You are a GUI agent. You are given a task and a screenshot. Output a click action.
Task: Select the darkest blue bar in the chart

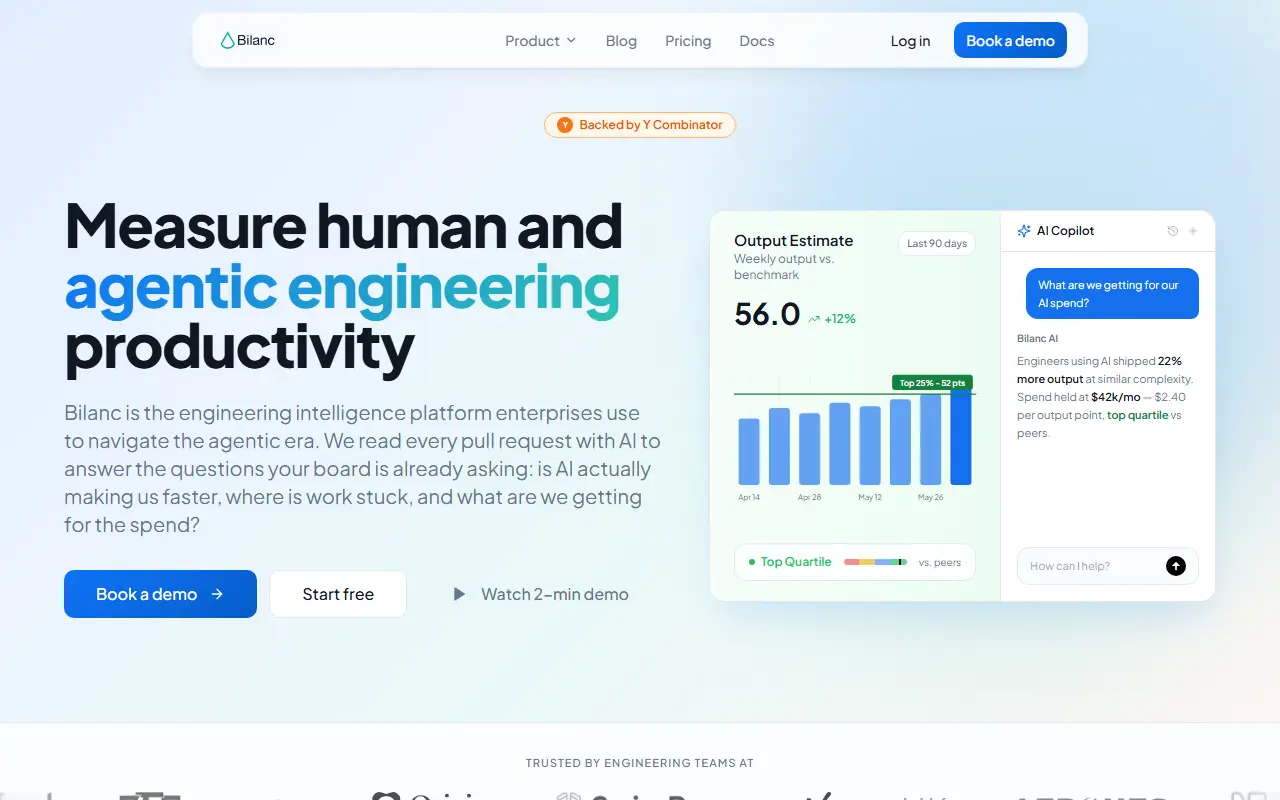[961, 436]
